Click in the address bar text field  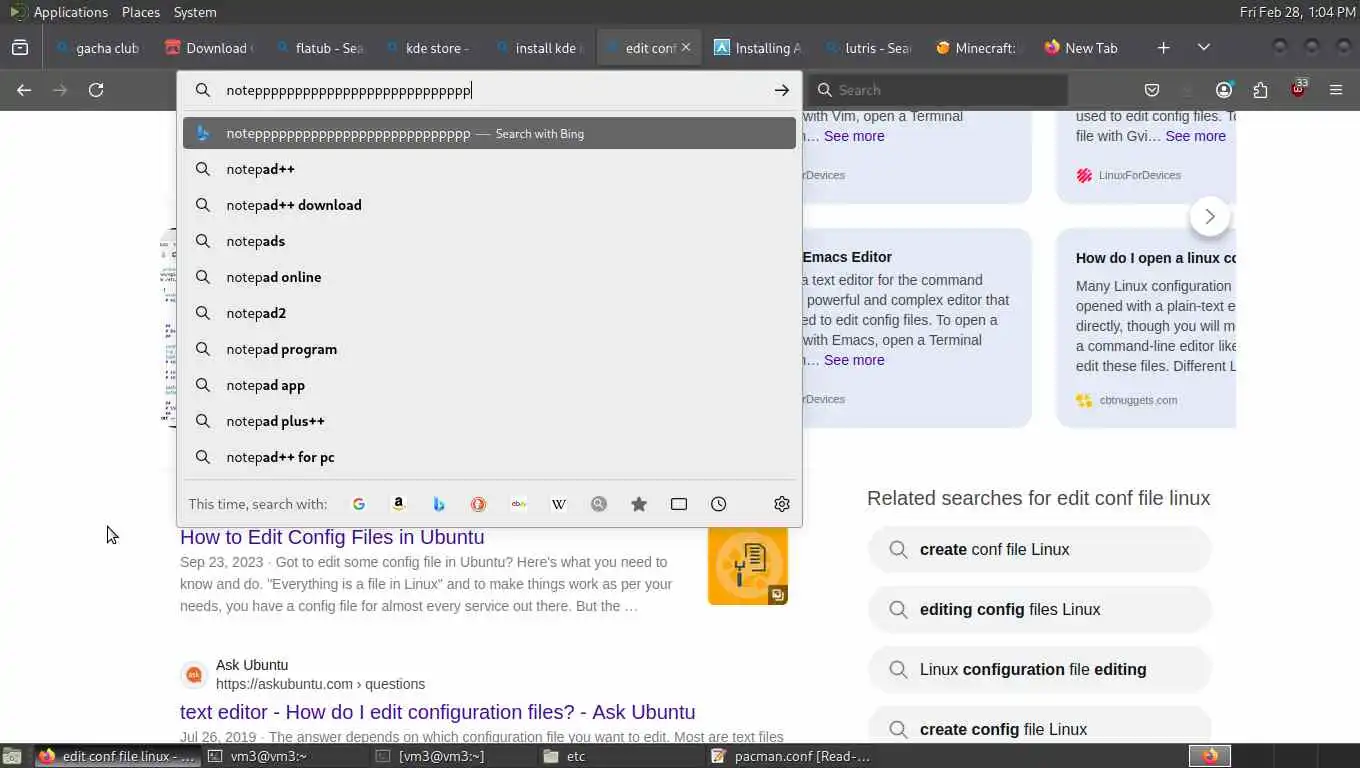click(x=490, y=90)
